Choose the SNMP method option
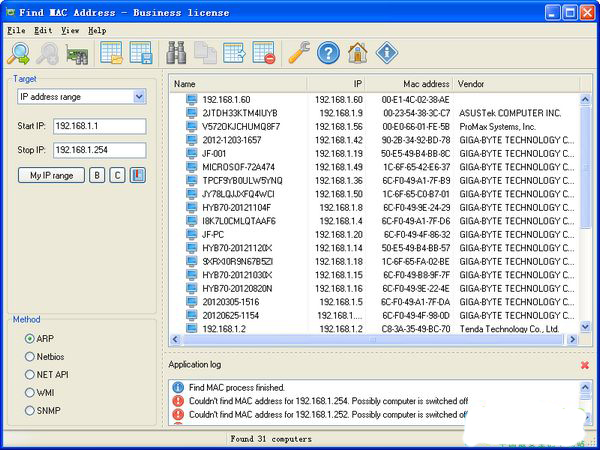 [30, 409]
